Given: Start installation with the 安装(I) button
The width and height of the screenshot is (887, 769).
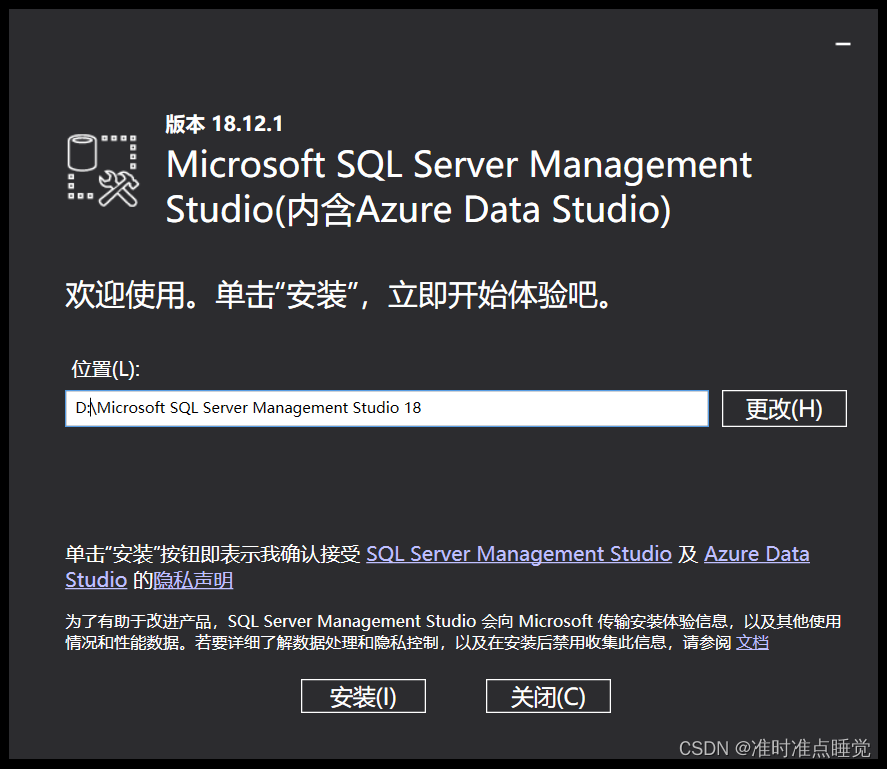Looking at the screenshot, I should 363,697.
